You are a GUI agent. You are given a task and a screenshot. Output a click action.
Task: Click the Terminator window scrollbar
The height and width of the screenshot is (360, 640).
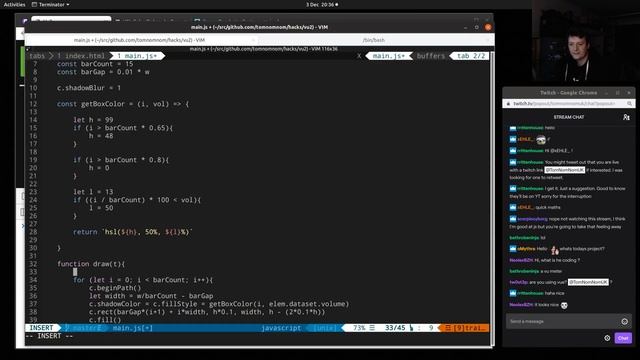click(x=491, y=198)
